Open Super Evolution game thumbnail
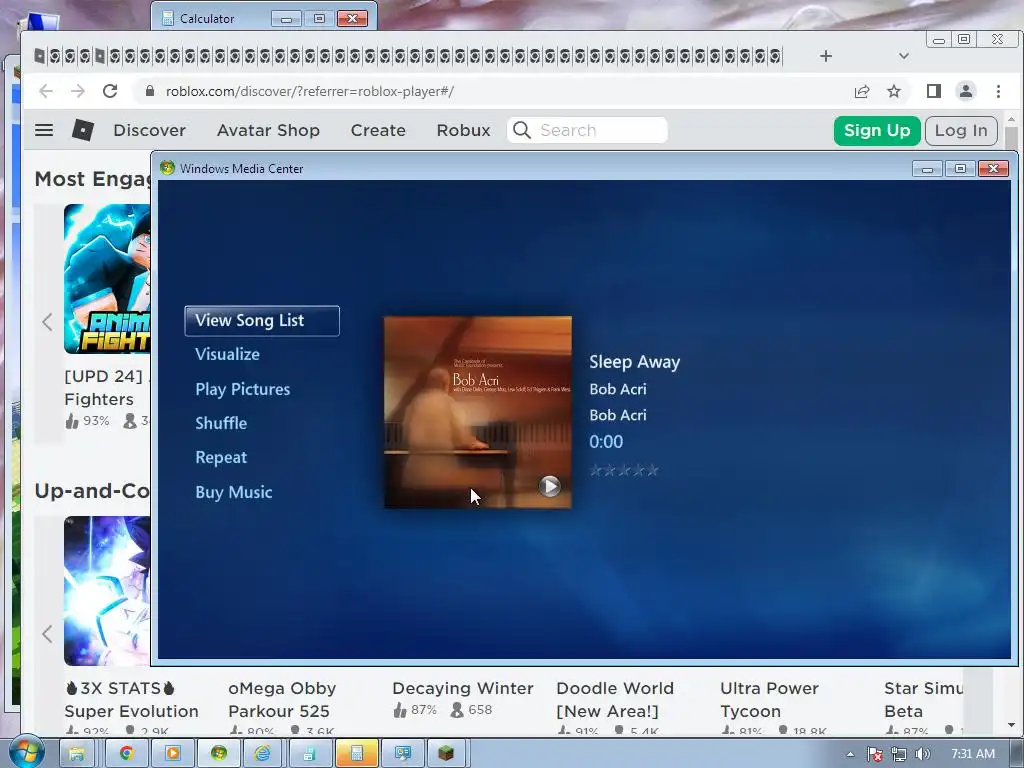 pos(107,591)
